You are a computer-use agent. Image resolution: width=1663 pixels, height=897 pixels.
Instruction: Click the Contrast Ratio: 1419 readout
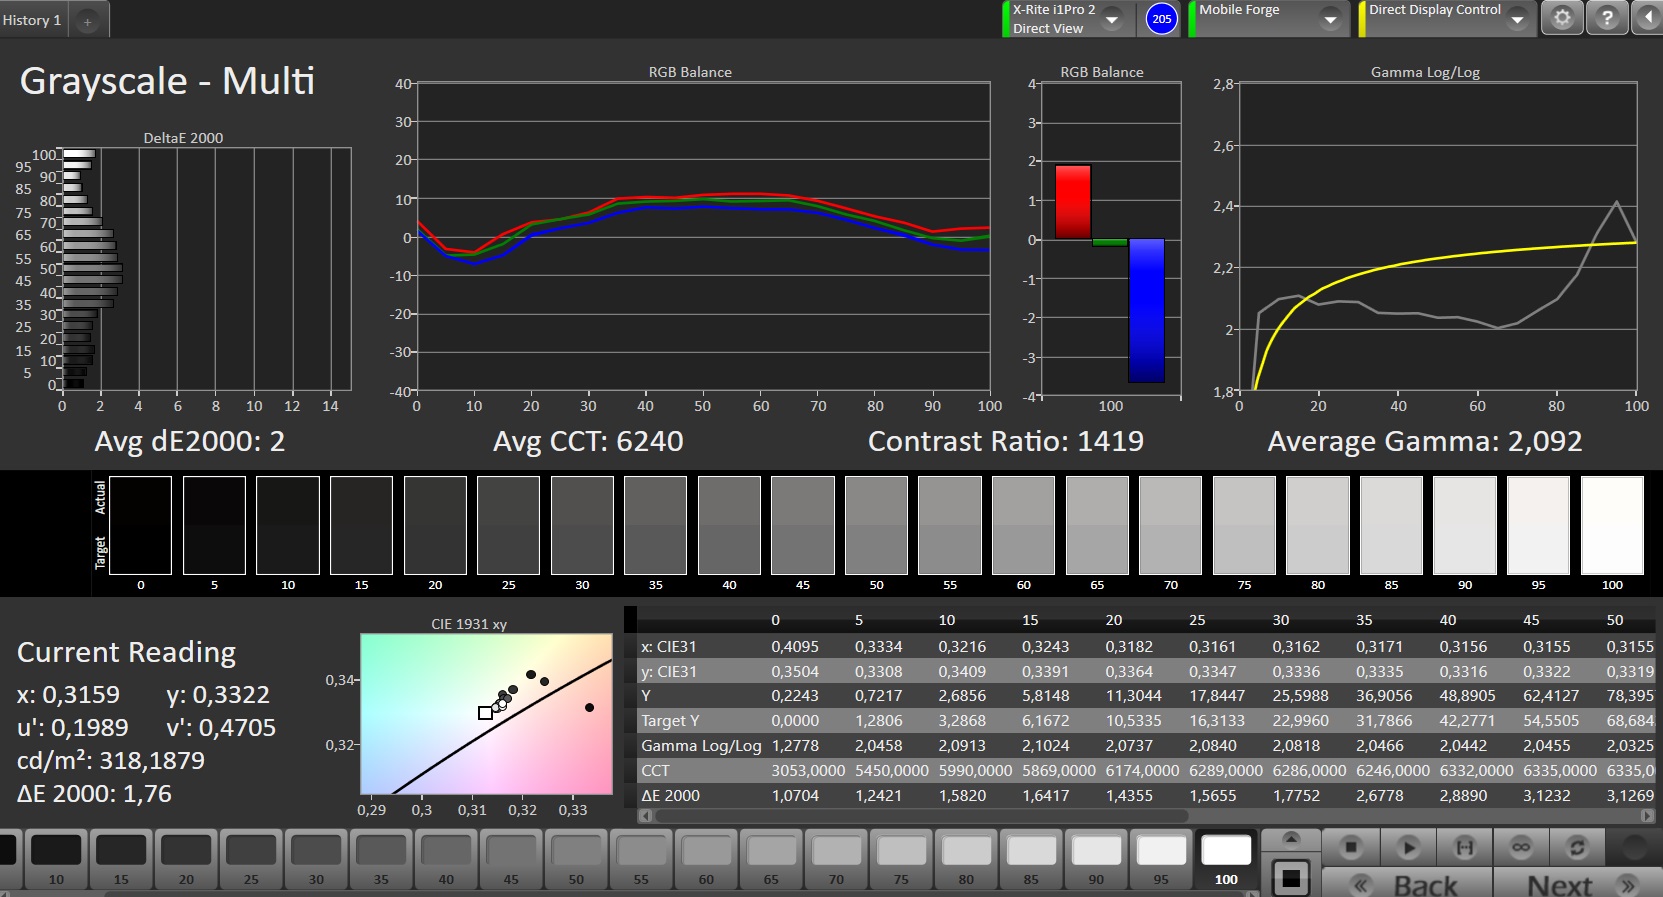pyautogui.click(x=1006, y=441)
